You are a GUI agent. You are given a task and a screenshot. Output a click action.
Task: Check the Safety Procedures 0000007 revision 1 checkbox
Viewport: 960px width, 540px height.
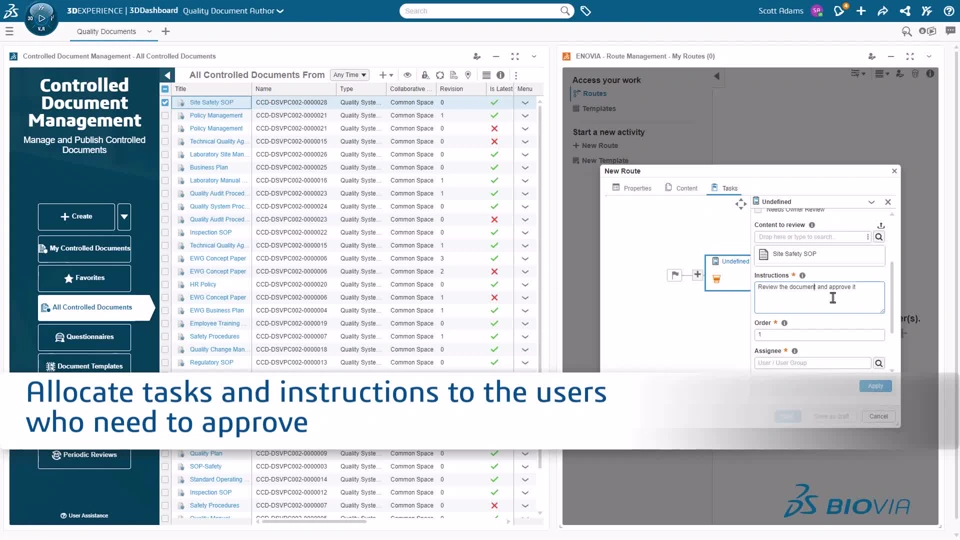point(165,337)
